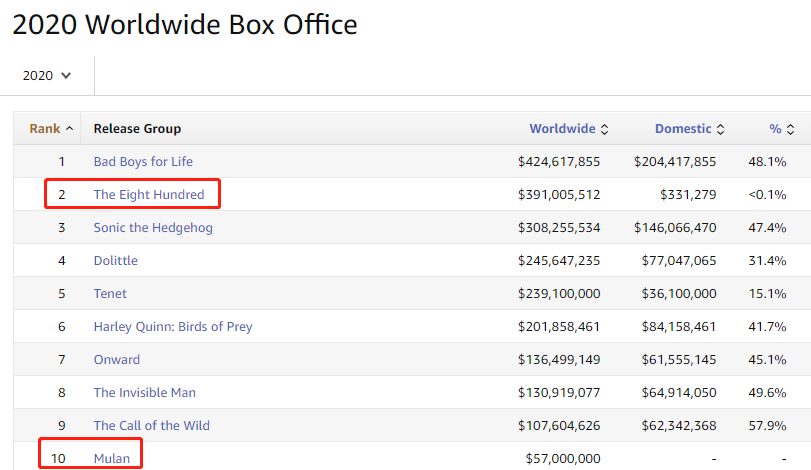Image resolution: width=811 pixels, height=470 pixels.
Task: Open the Dolittle movie link
Action: pyautogui.click(x=116, y=260)
